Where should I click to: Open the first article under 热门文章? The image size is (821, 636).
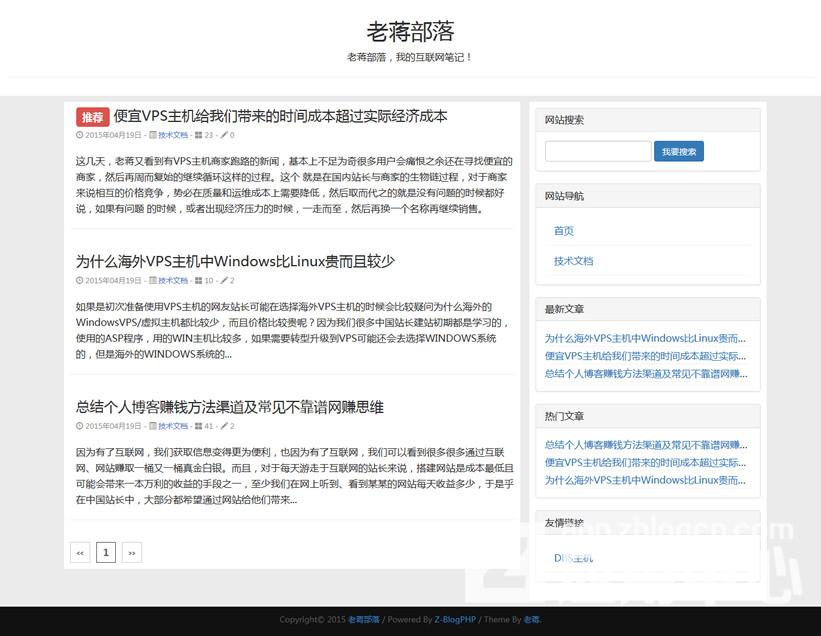644,445
